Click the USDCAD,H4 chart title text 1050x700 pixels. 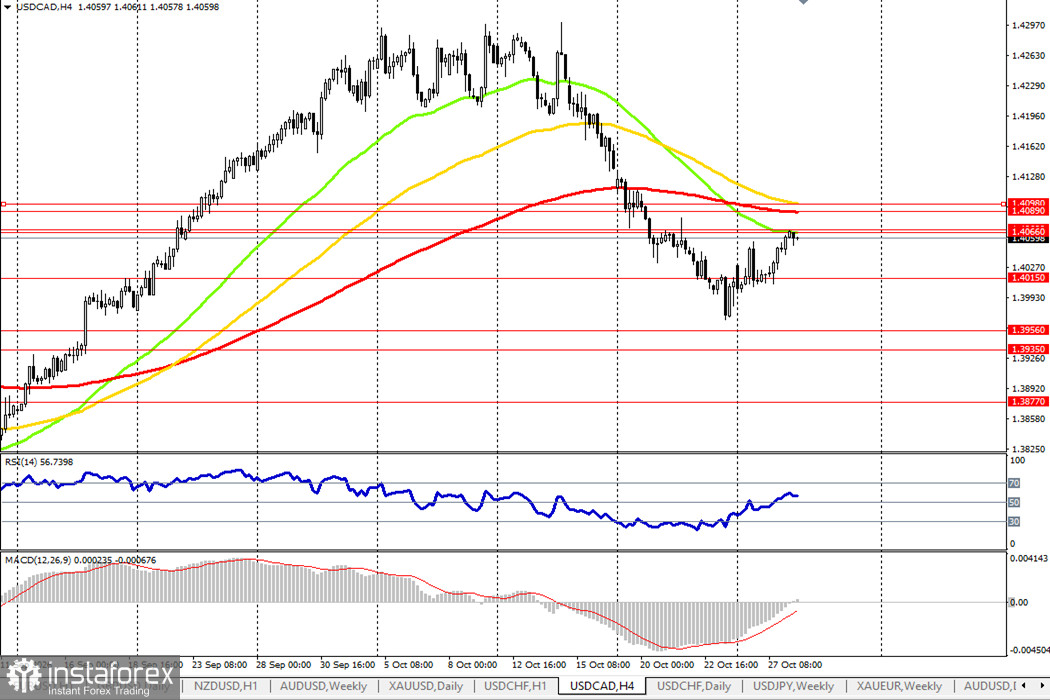pos(44,7)
